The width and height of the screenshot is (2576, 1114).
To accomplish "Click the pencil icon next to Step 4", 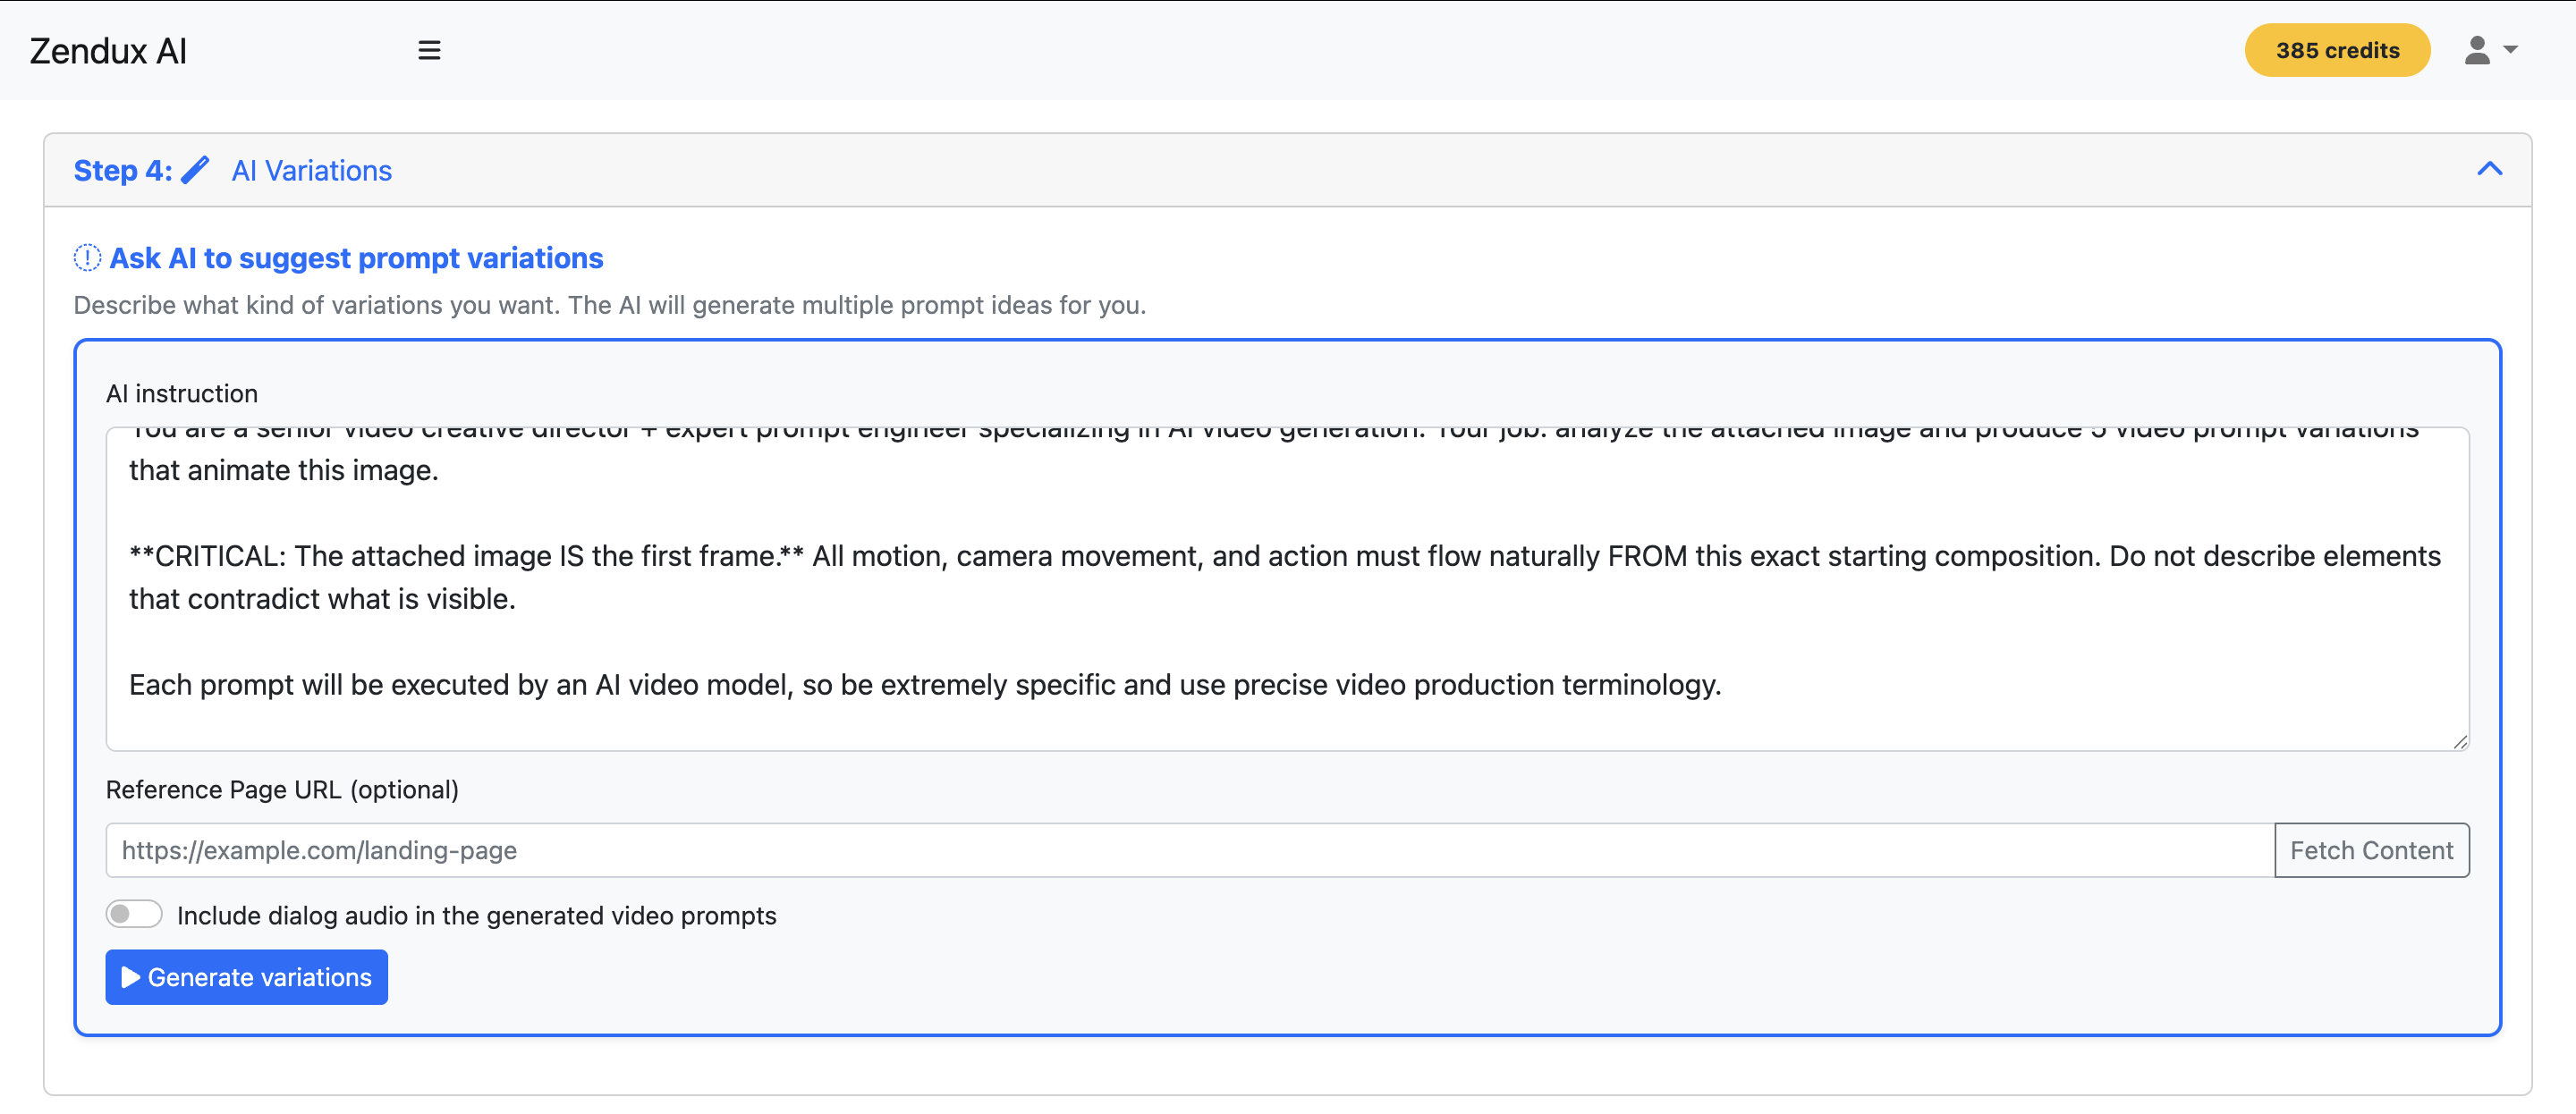I will (x=196, y=169).
